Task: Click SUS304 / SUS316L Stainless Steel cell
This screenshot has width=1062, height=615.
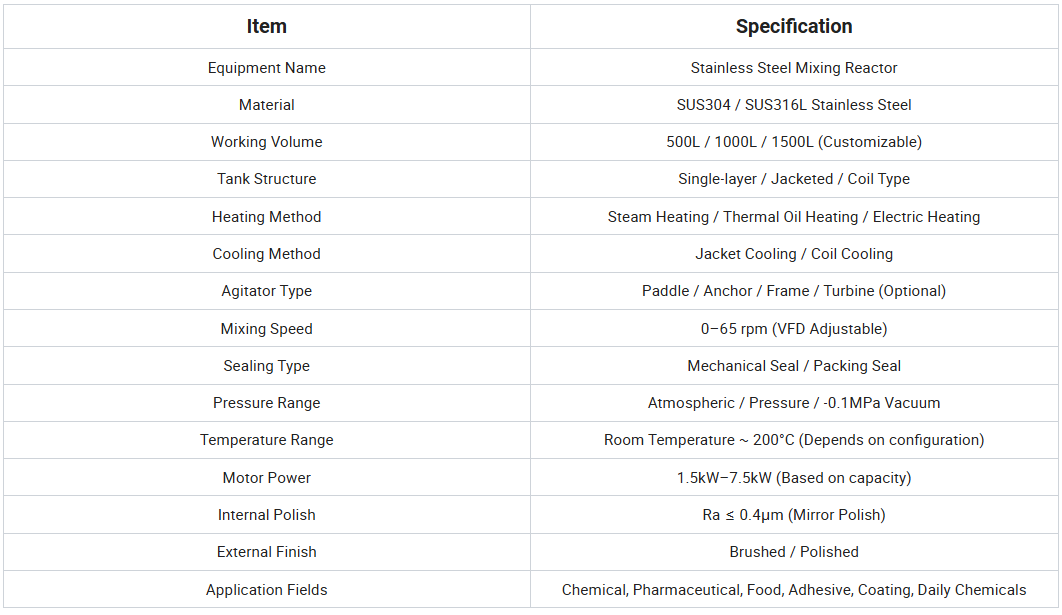Action: [x=794, y=105]
